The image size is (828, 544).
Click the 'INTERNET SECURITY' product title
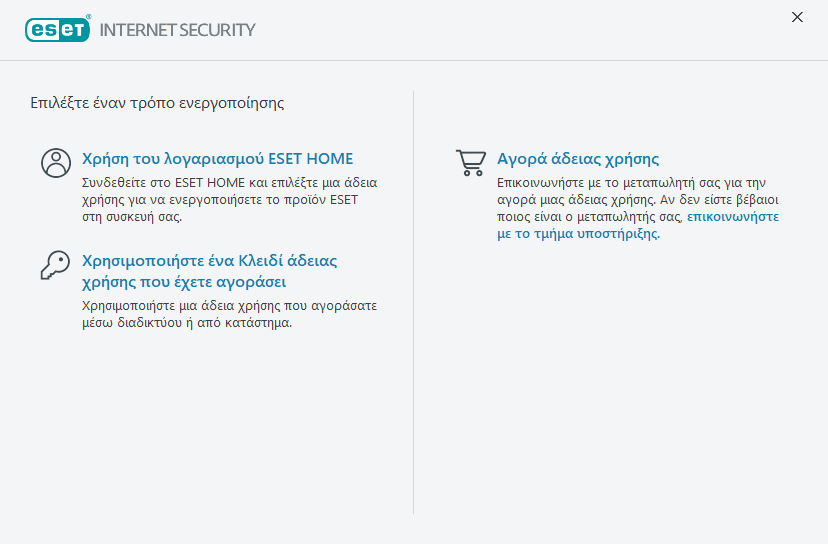(x=177, y=30)
